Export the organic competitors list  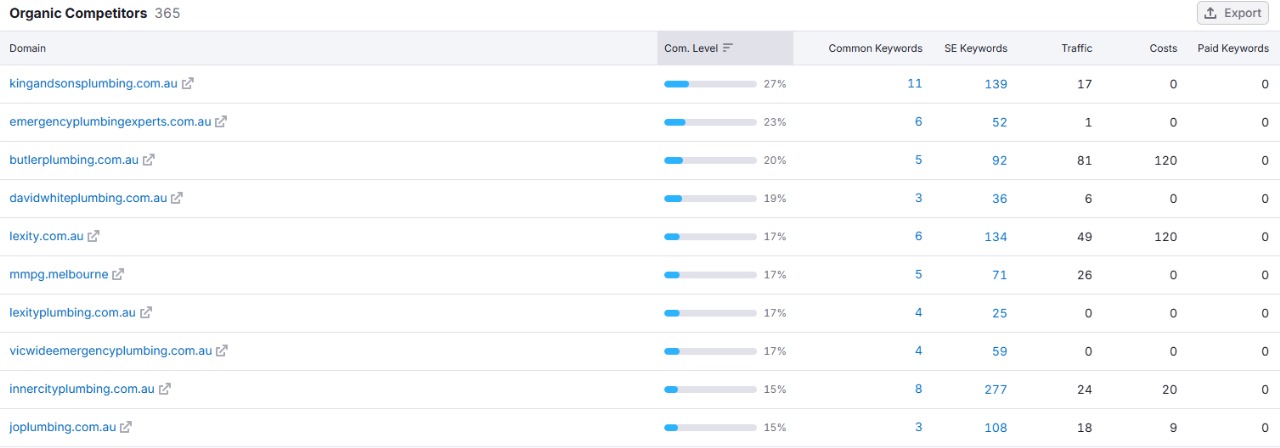pos(1233,13)
